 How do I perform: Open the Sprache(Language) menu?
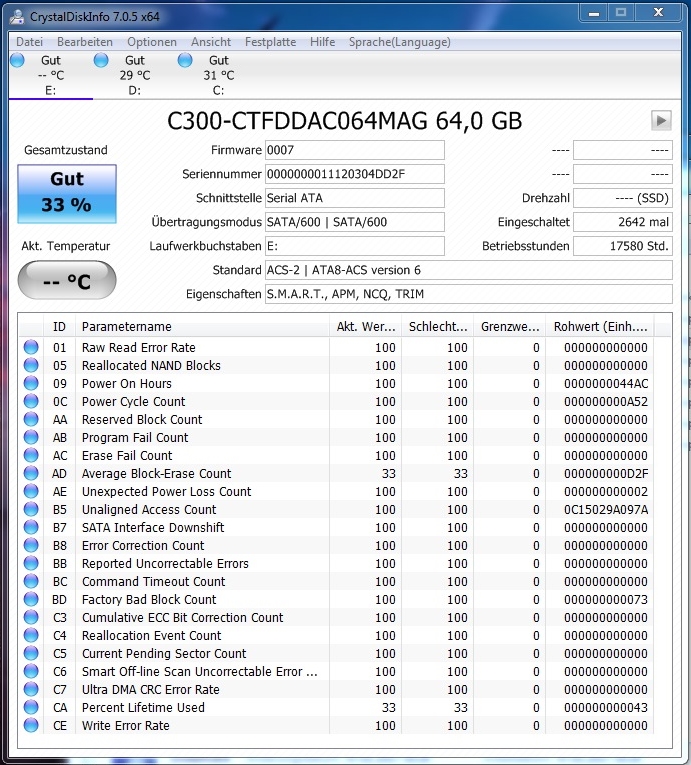(400, 42)
